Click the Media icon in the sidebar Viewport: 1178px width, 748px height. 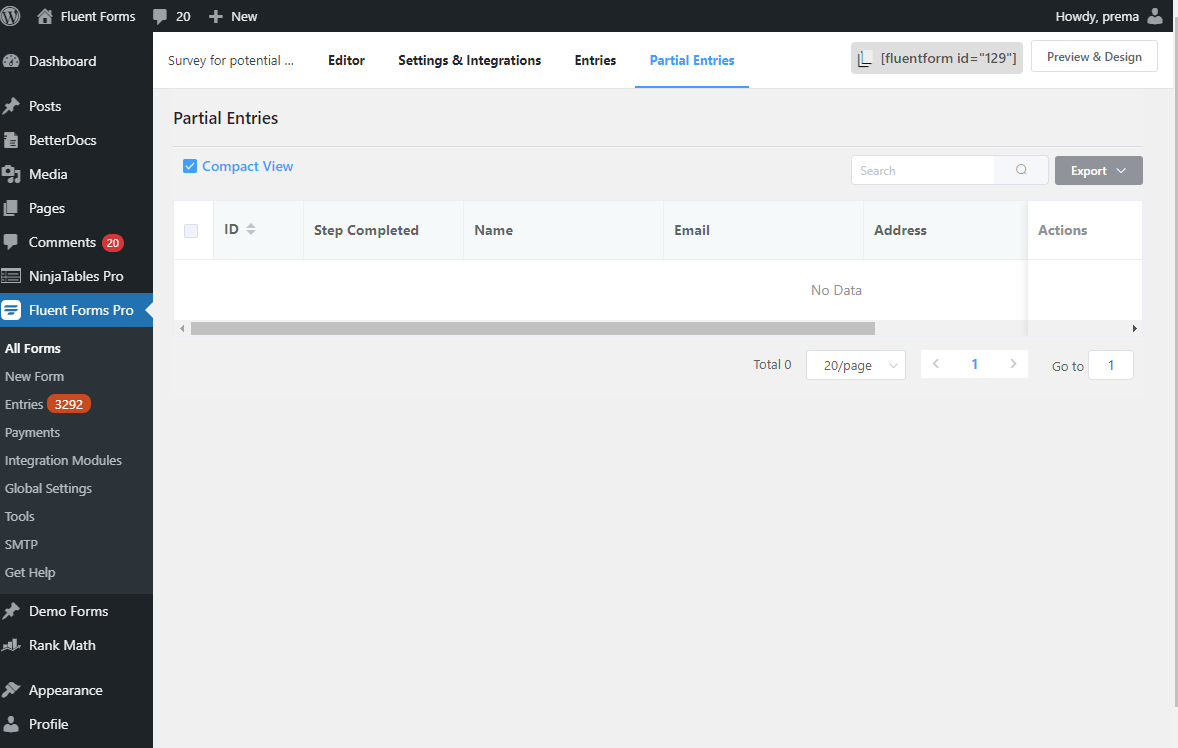[11, 174]
